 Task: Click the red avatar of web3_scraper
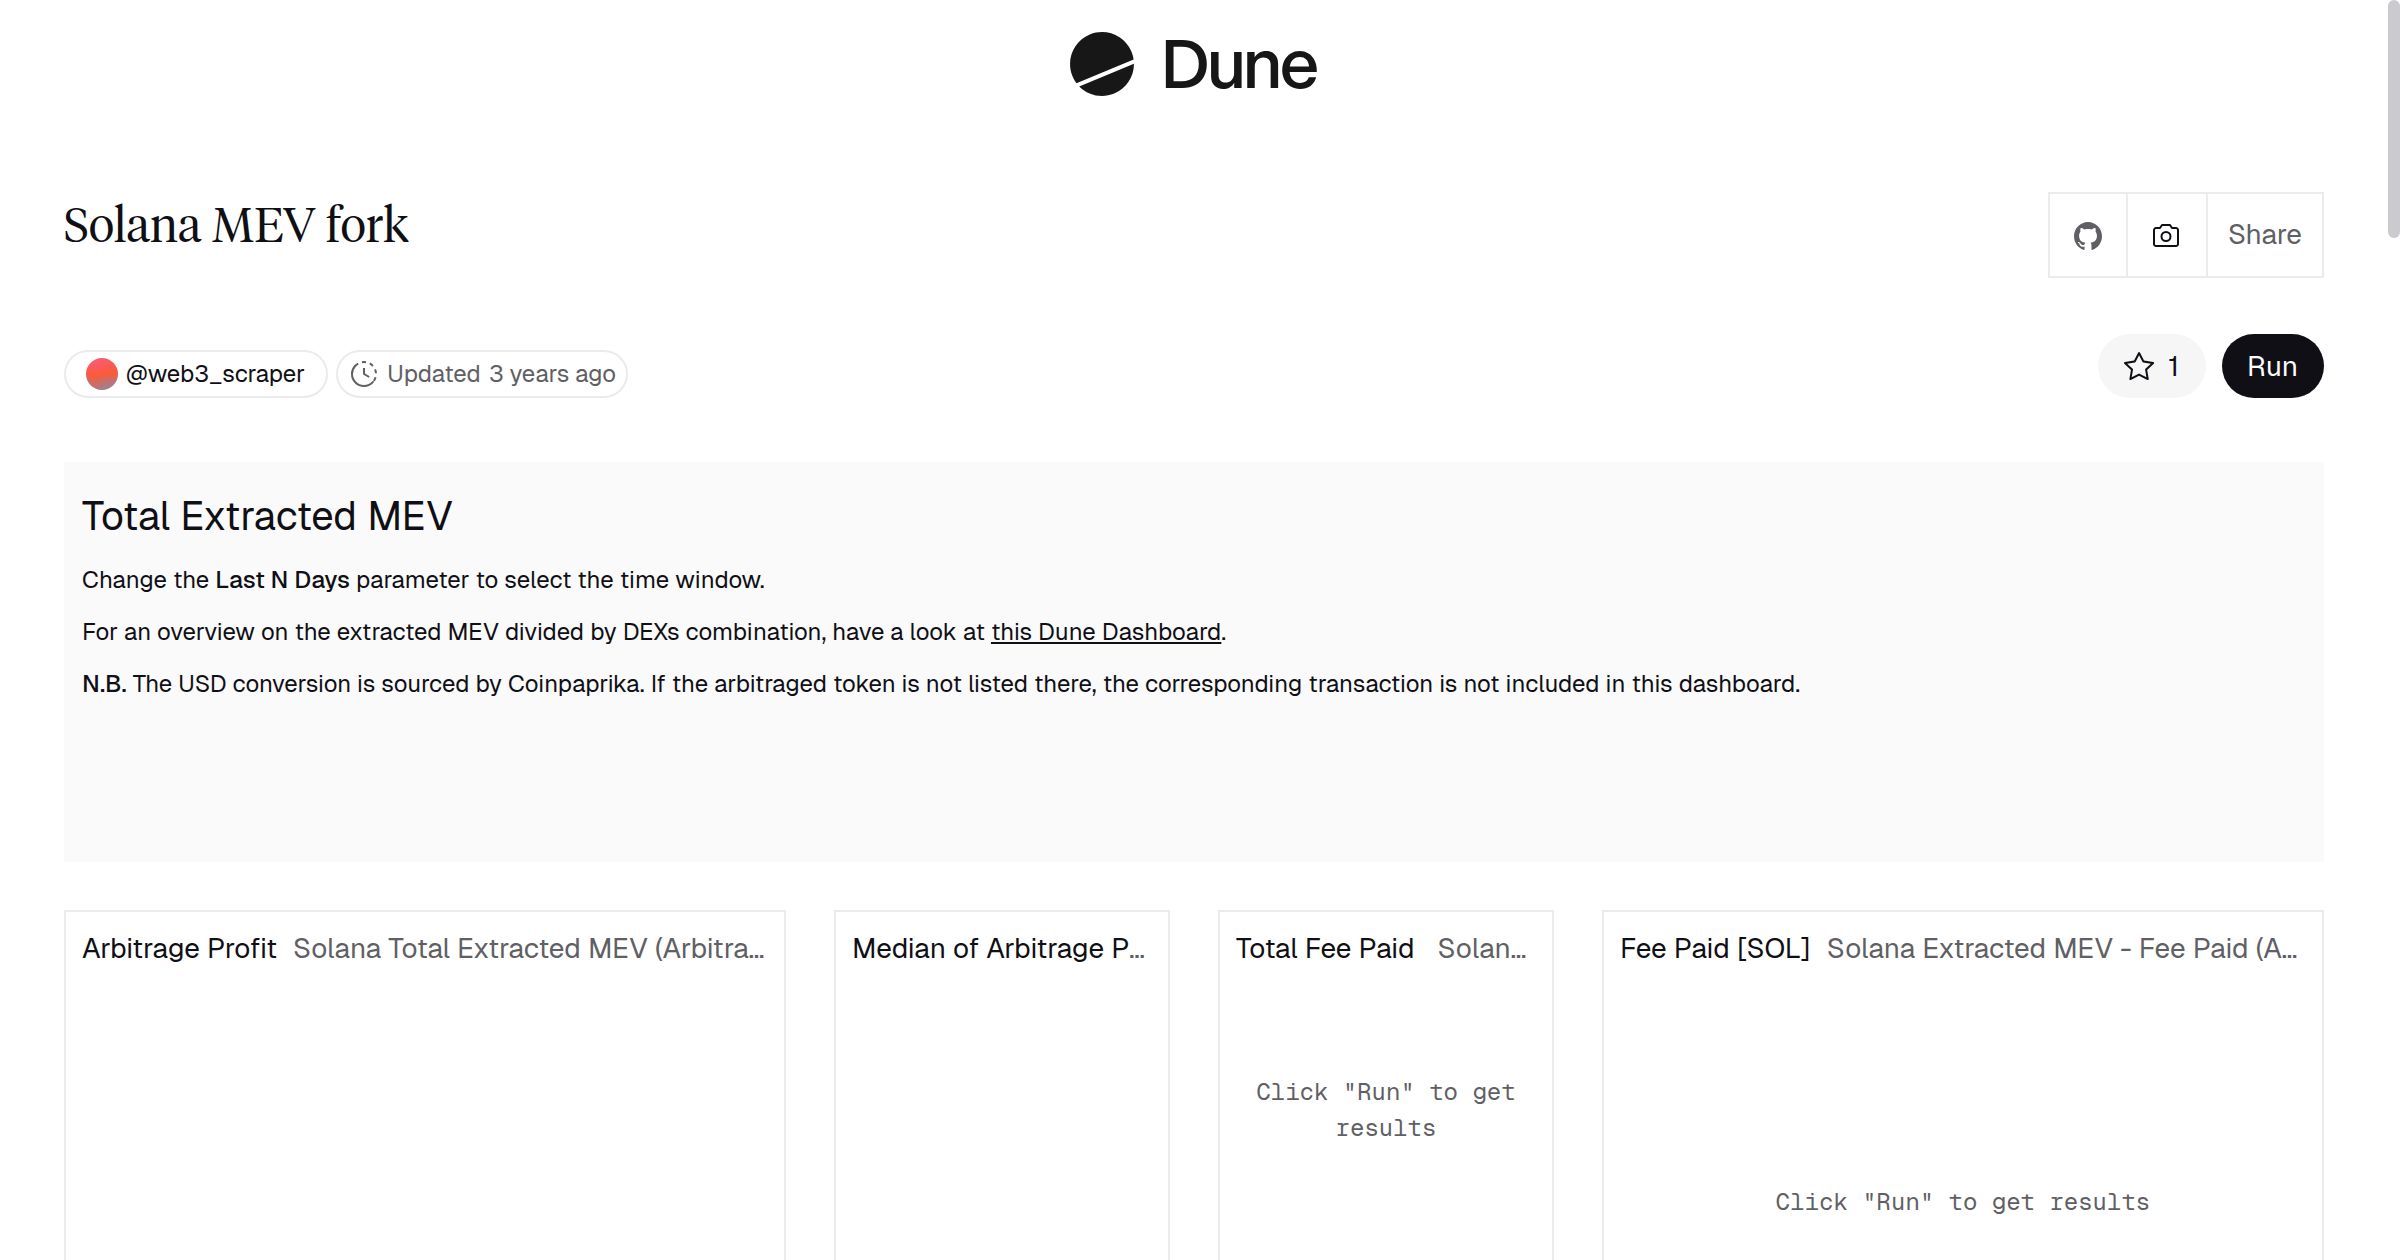coord(101,374)
